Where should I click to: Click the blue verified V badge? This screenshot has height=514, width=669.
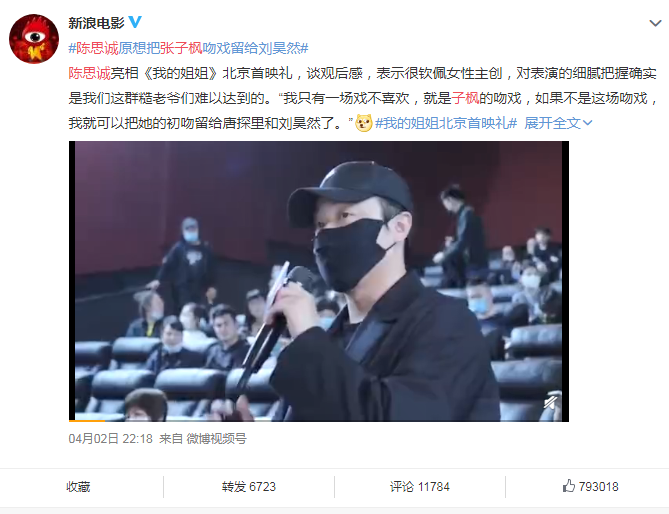135,22
